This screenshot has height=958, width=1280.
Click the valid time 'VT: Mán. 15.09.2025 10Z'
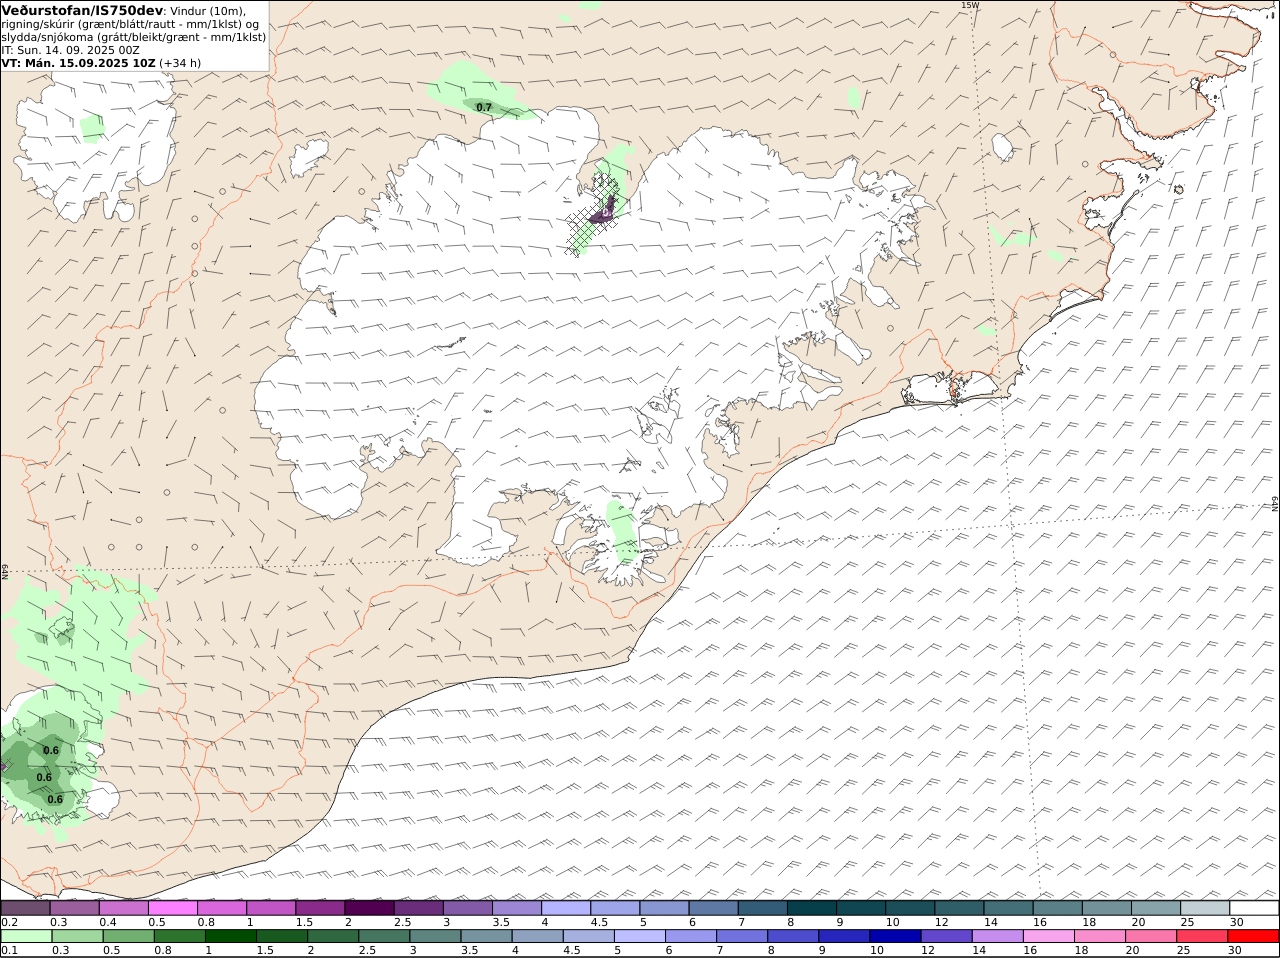click(x=79, y=63)
